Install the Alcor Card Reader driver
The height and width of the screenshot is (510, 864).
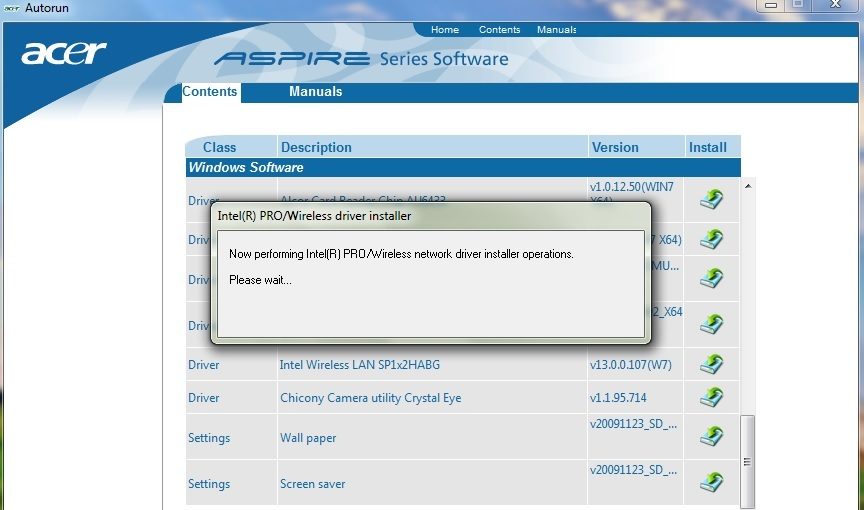click(711, 199)
